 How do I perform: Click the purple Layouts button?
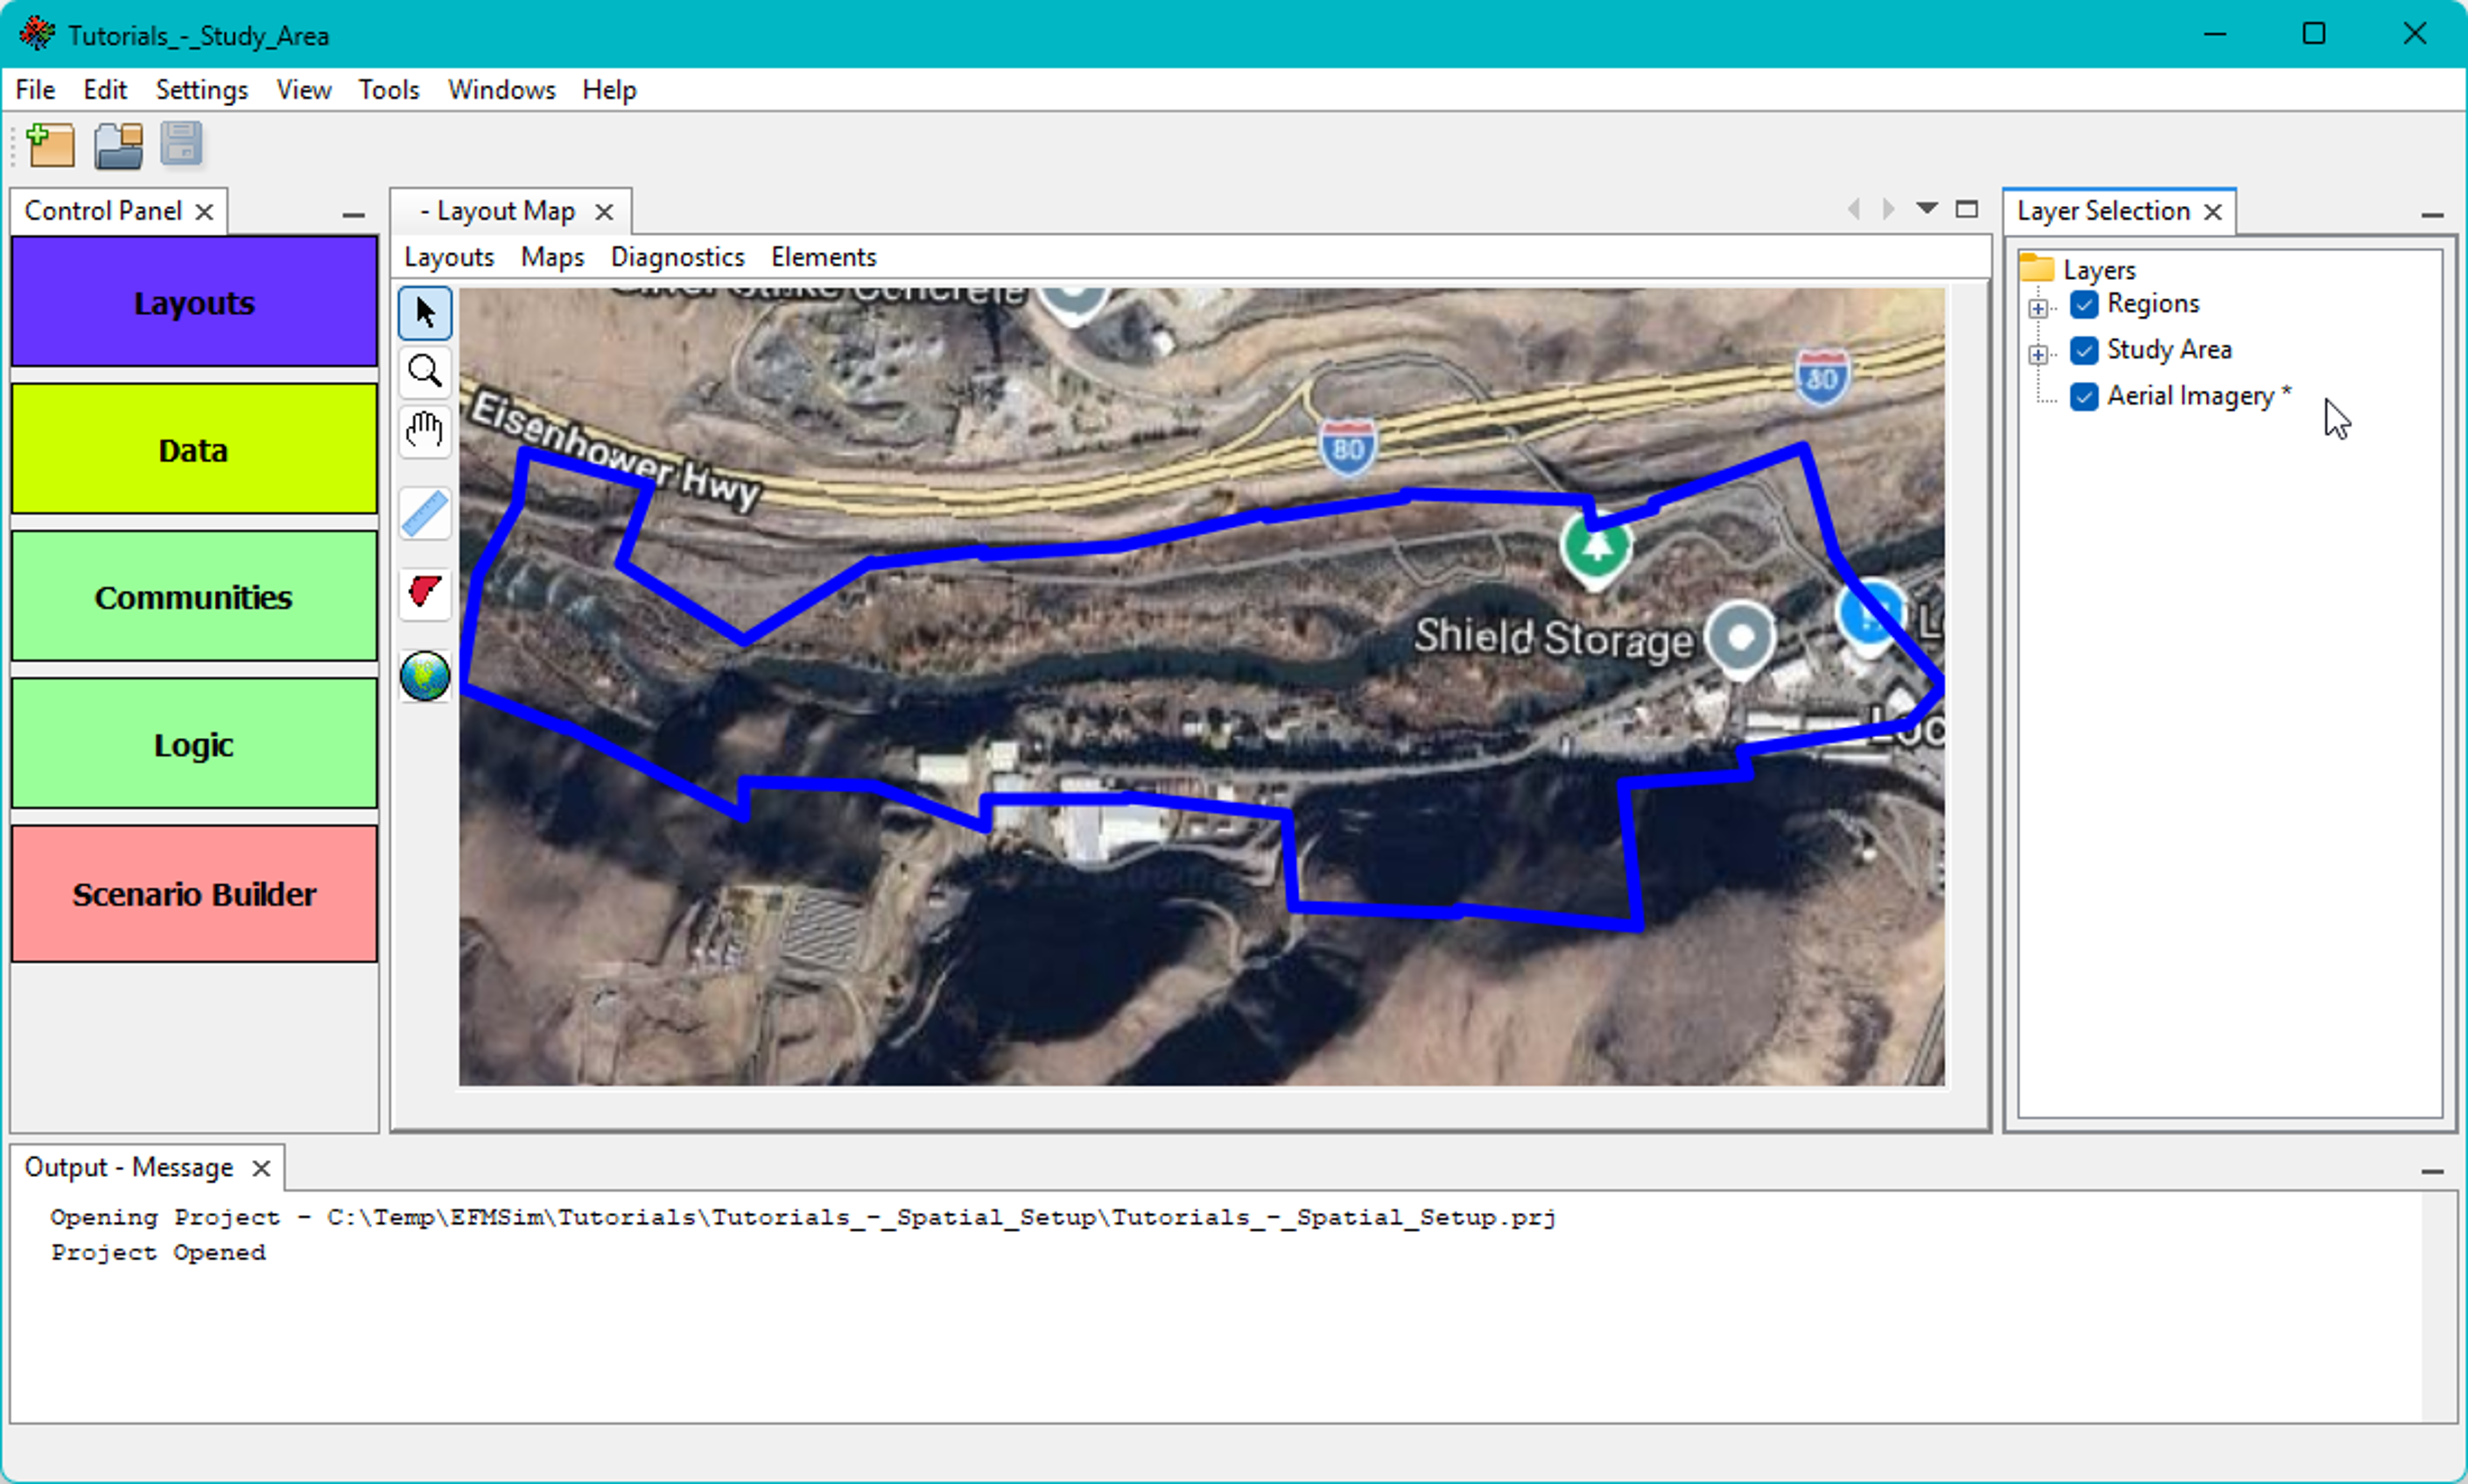[194, 302]
